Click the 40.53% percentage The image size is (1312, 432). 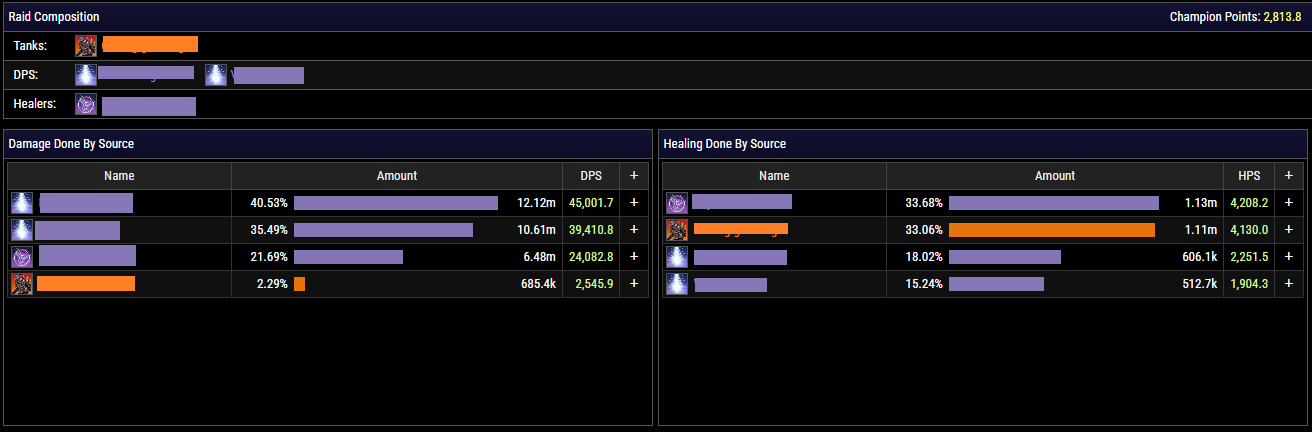269,203
